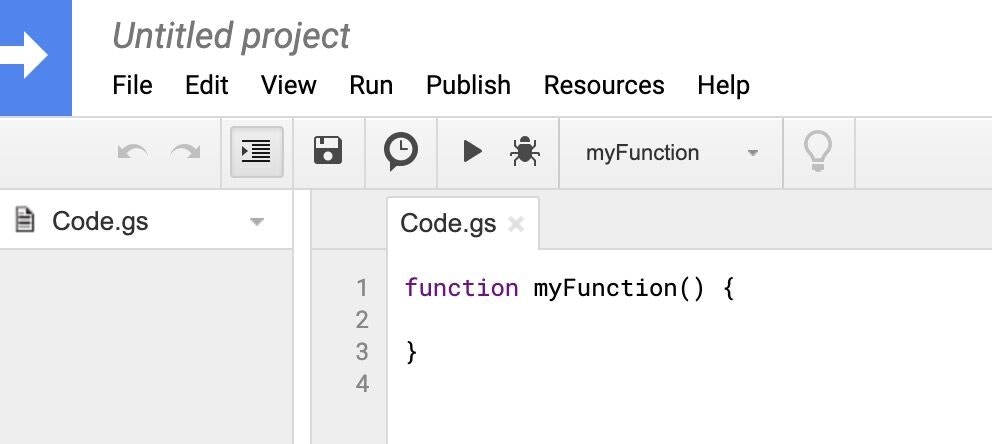This screenshot has height=444, width=992.
Task: Click the lightbulb hint icon
Action: (817, 152)
